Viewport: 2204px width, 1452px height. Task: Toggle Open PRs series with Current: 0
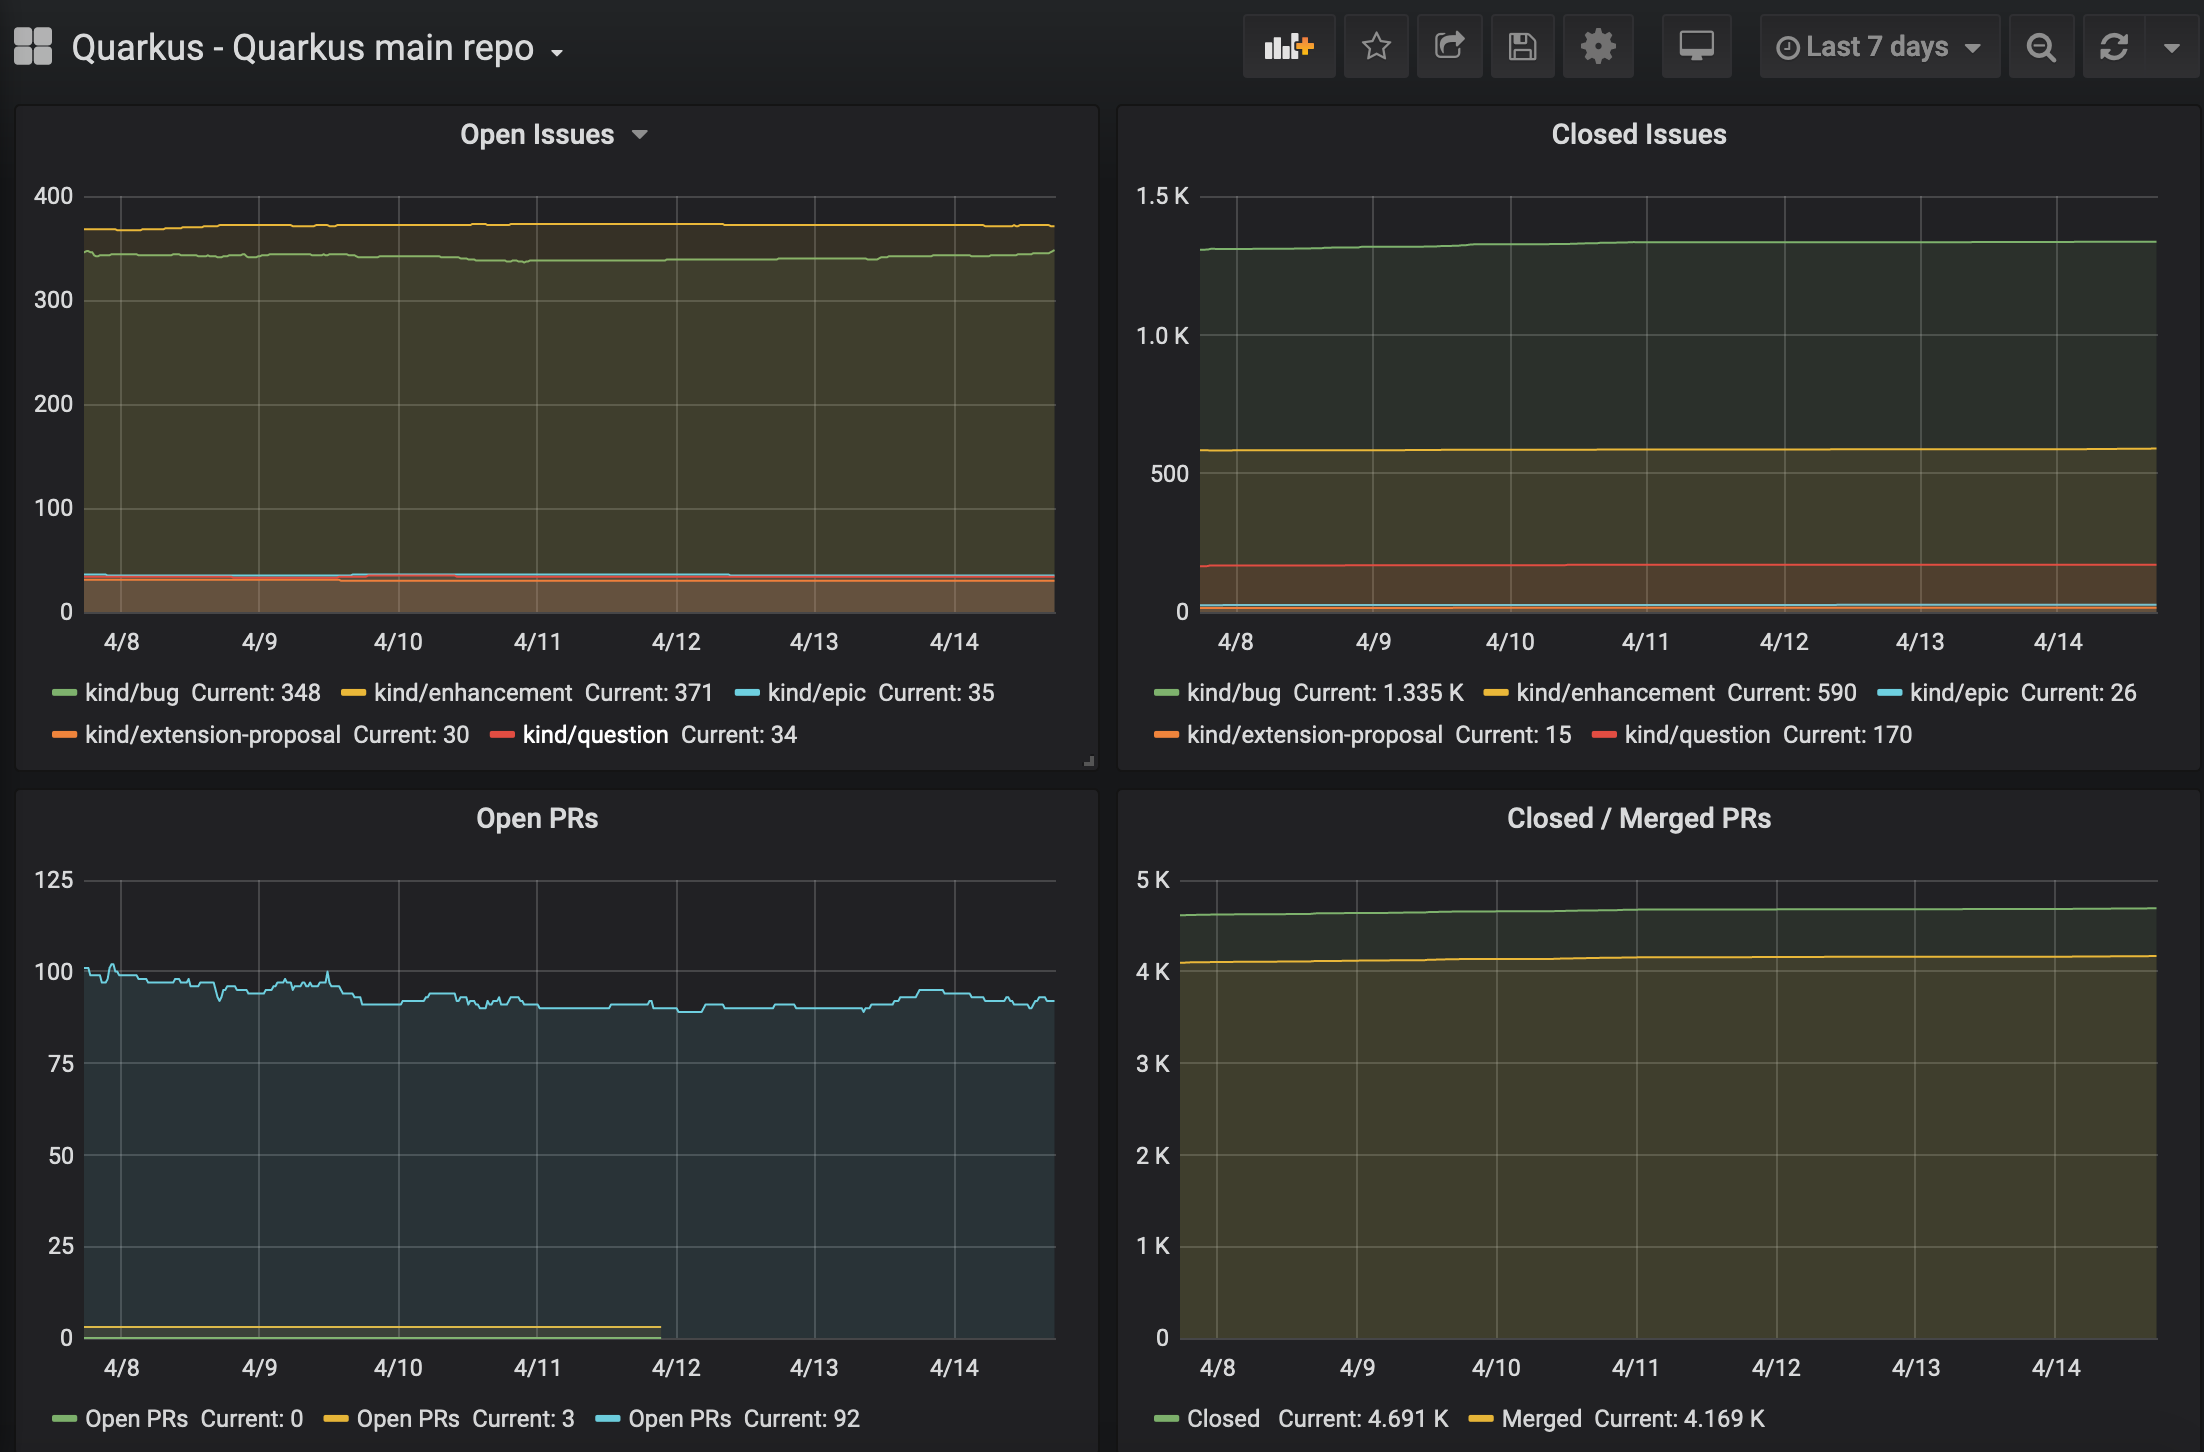pyautogui.click(x=136, y=1419)
